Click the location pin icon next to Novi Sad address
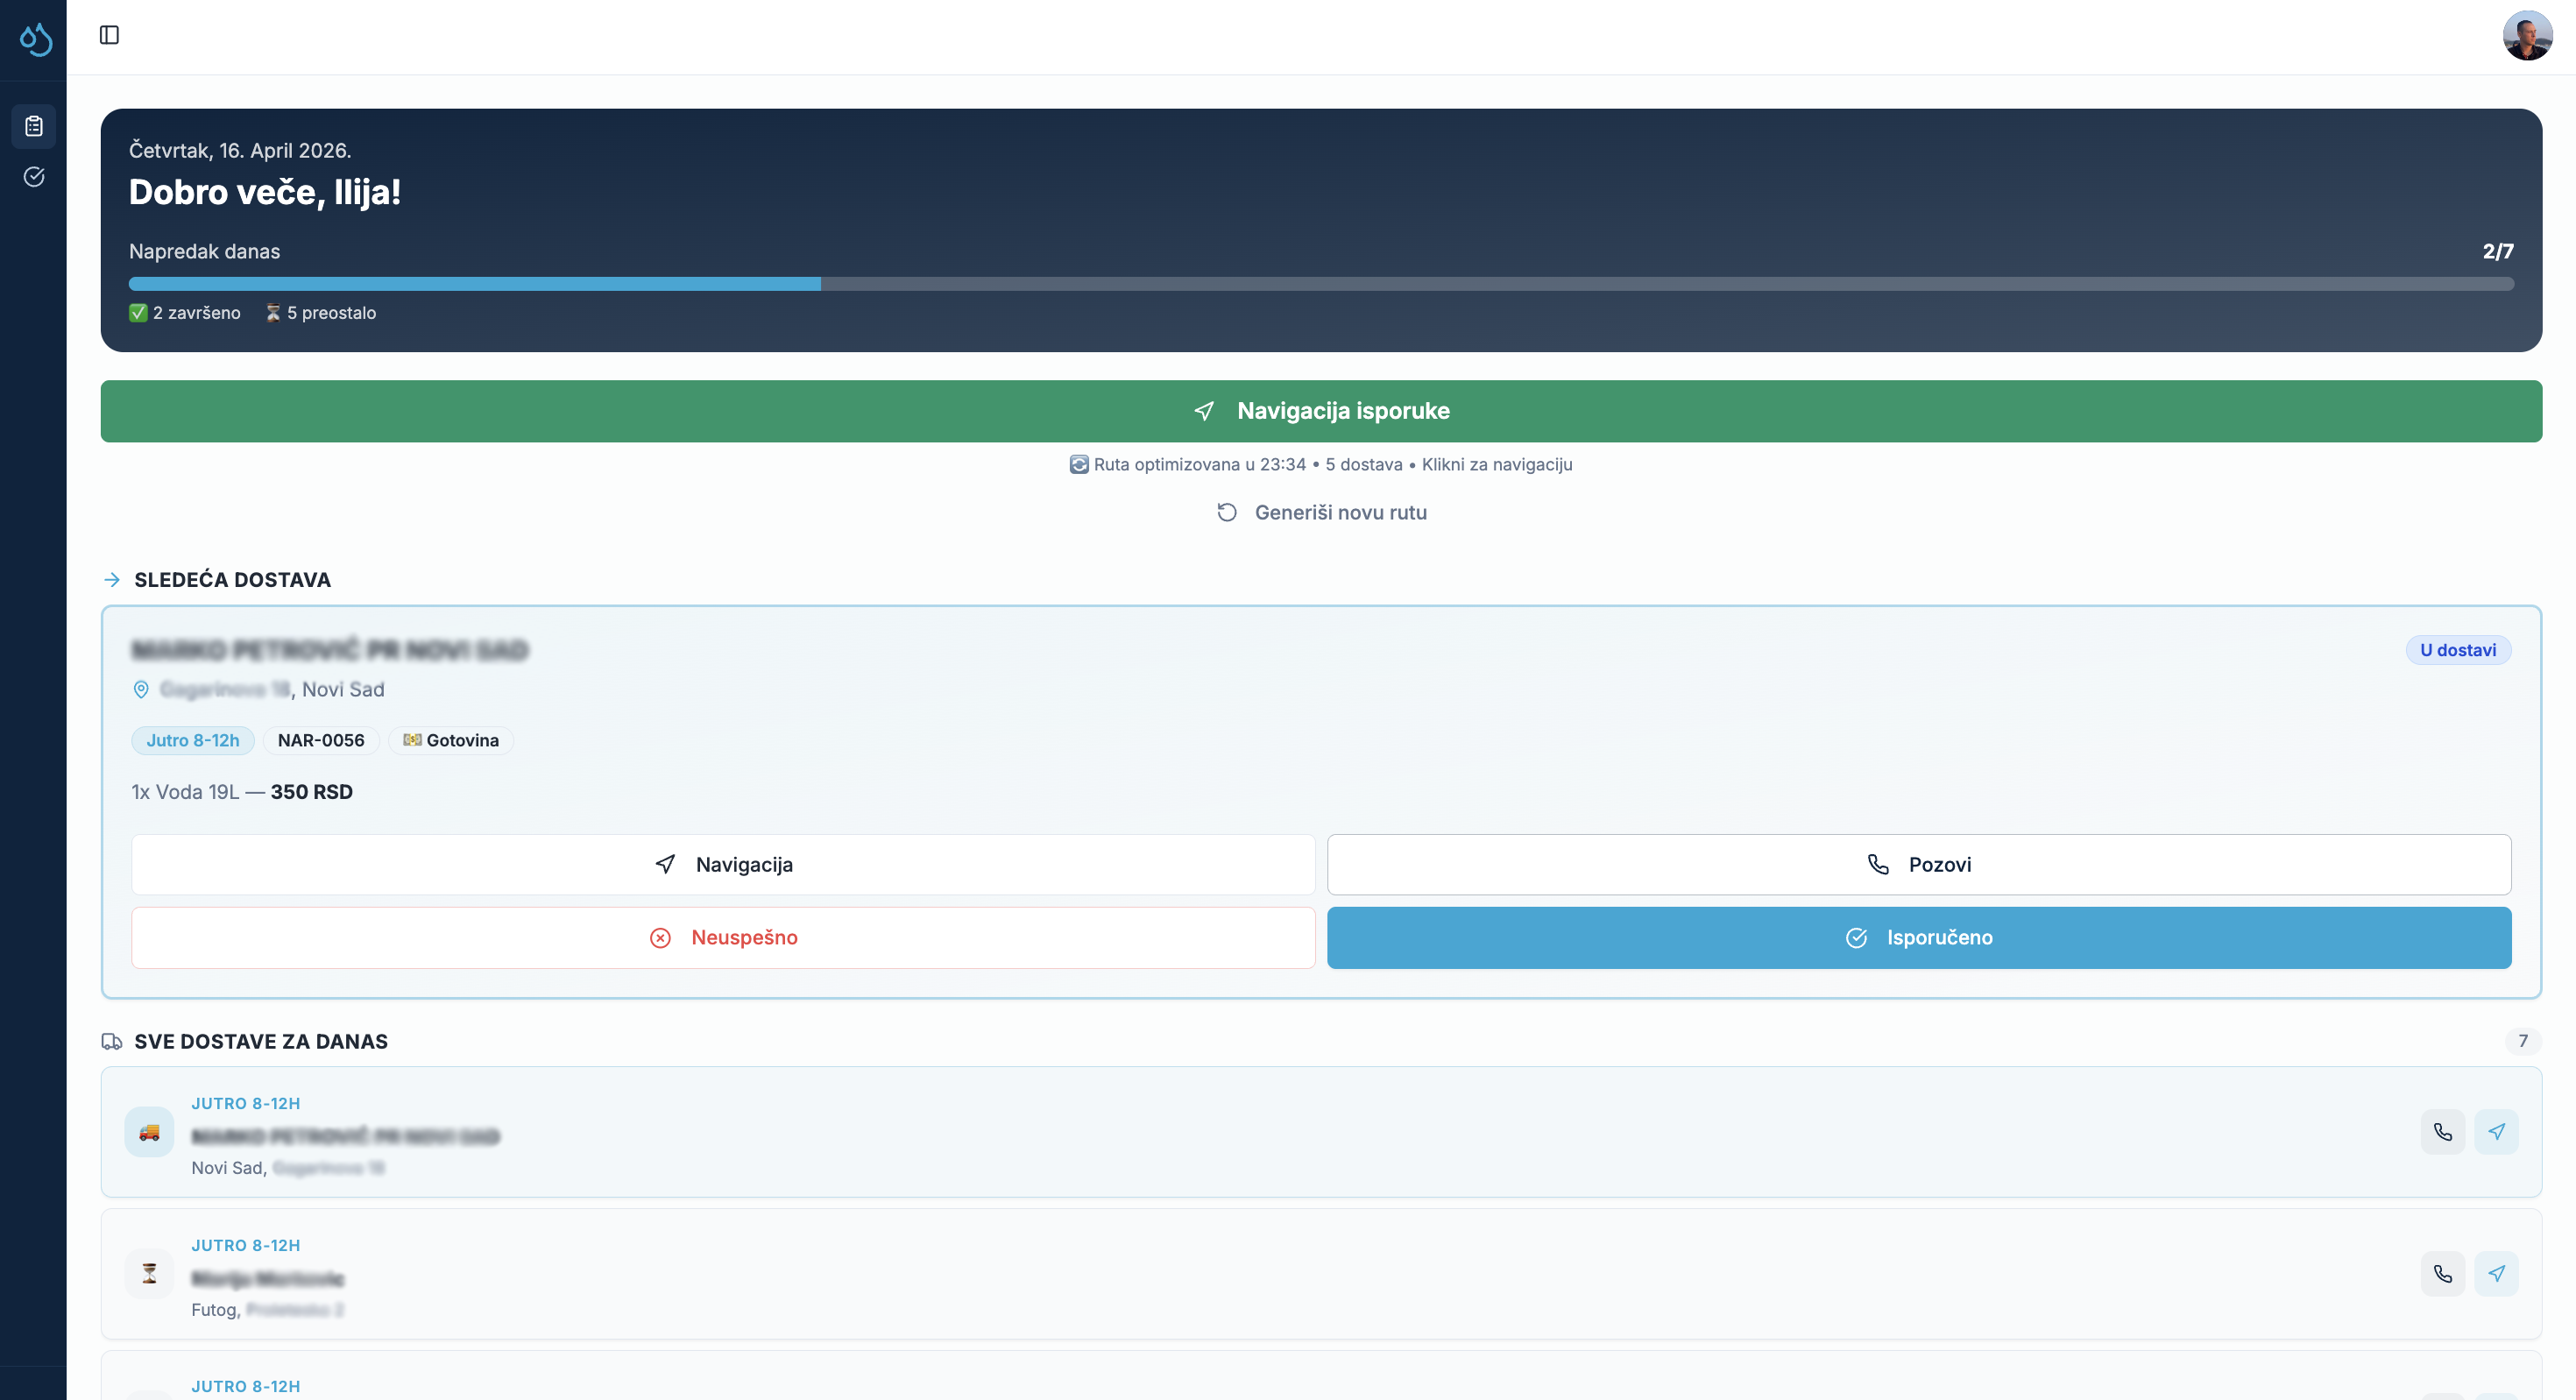Screen dimensions: 2576x1400 pyautogui.click(x=141, y=689)
